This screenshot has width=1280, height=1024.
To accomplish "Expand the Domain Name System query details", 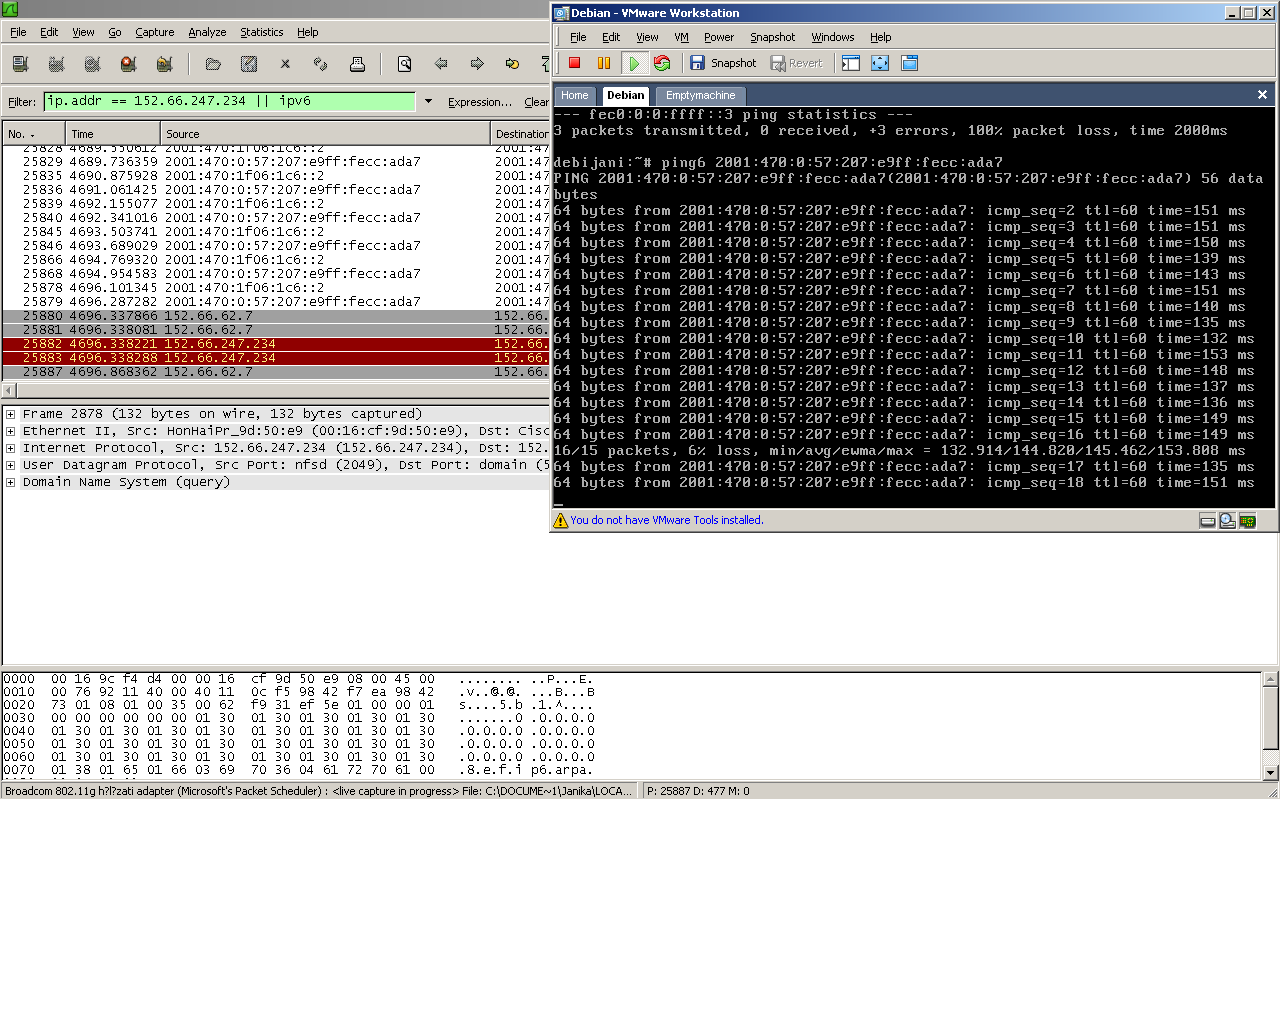I will point(9,482).
